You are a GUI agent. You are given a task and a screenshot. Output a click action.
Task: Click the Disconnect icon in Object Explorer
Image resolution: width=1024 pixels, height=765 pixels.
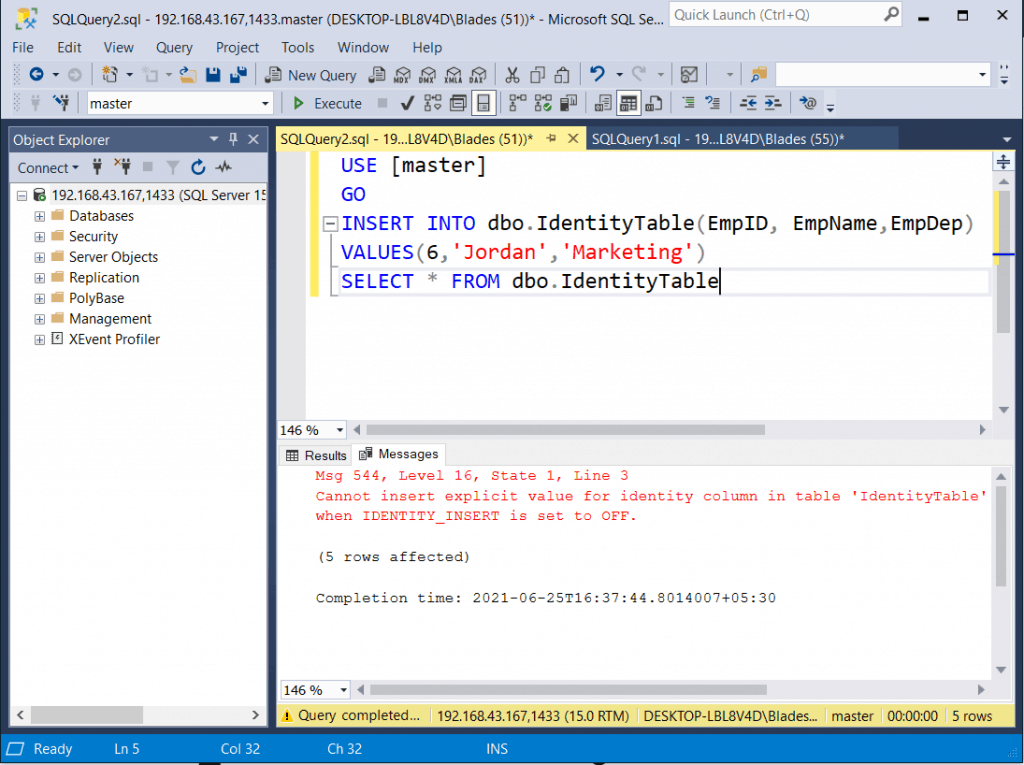[x=125, y=167]
